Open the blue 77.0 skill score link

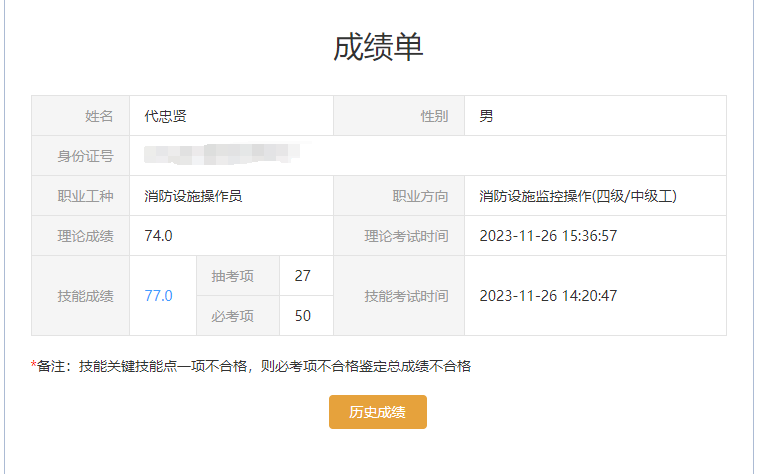(x=159, y=295)
